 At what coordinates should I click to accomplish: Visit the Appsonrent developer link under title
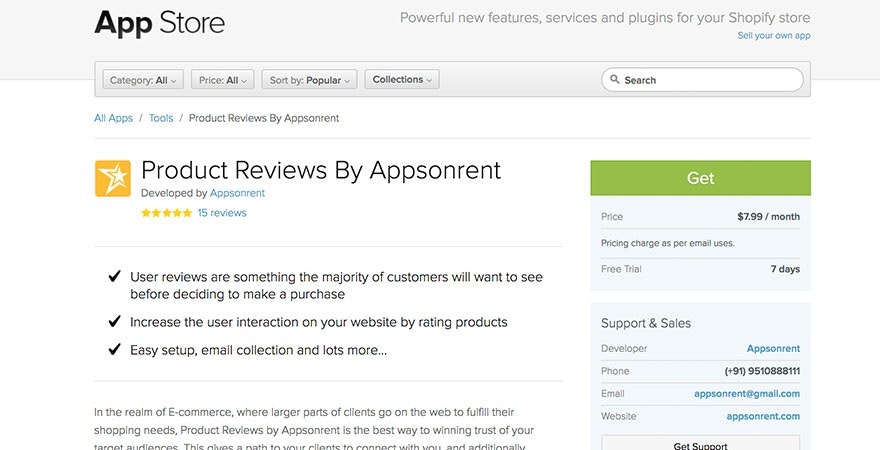pyautogui.click(x=237, y=193)
